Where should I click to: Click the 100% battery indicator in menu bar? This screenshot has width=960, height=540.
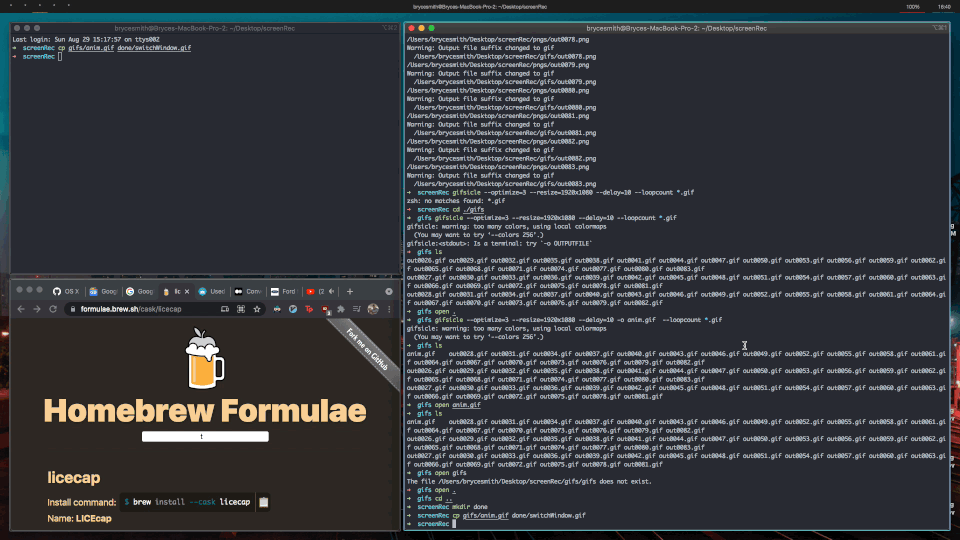[913, 7]
